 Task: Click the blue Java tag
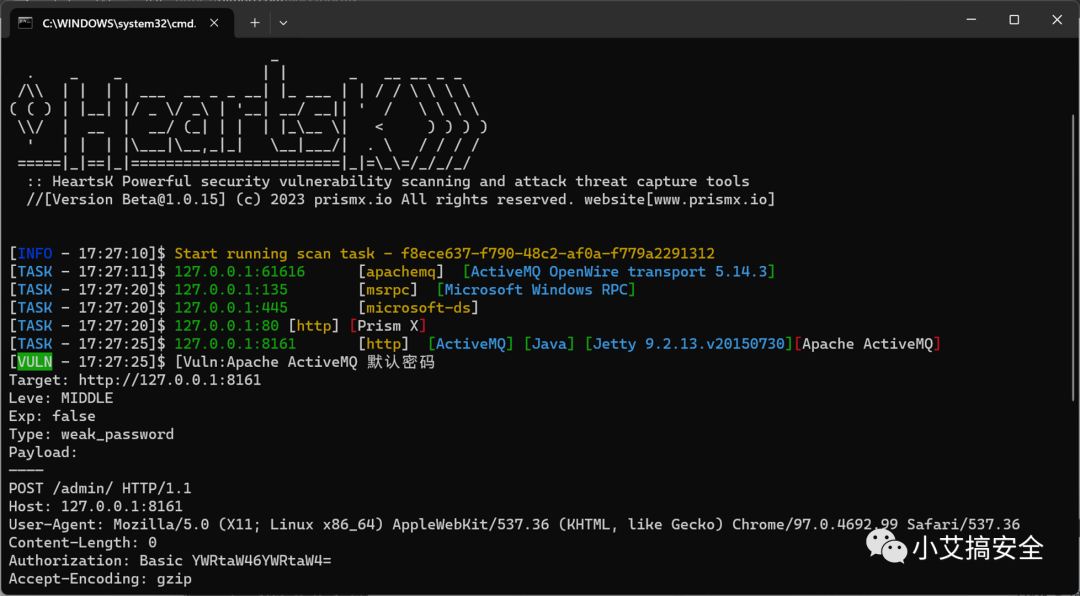[549, 343]
